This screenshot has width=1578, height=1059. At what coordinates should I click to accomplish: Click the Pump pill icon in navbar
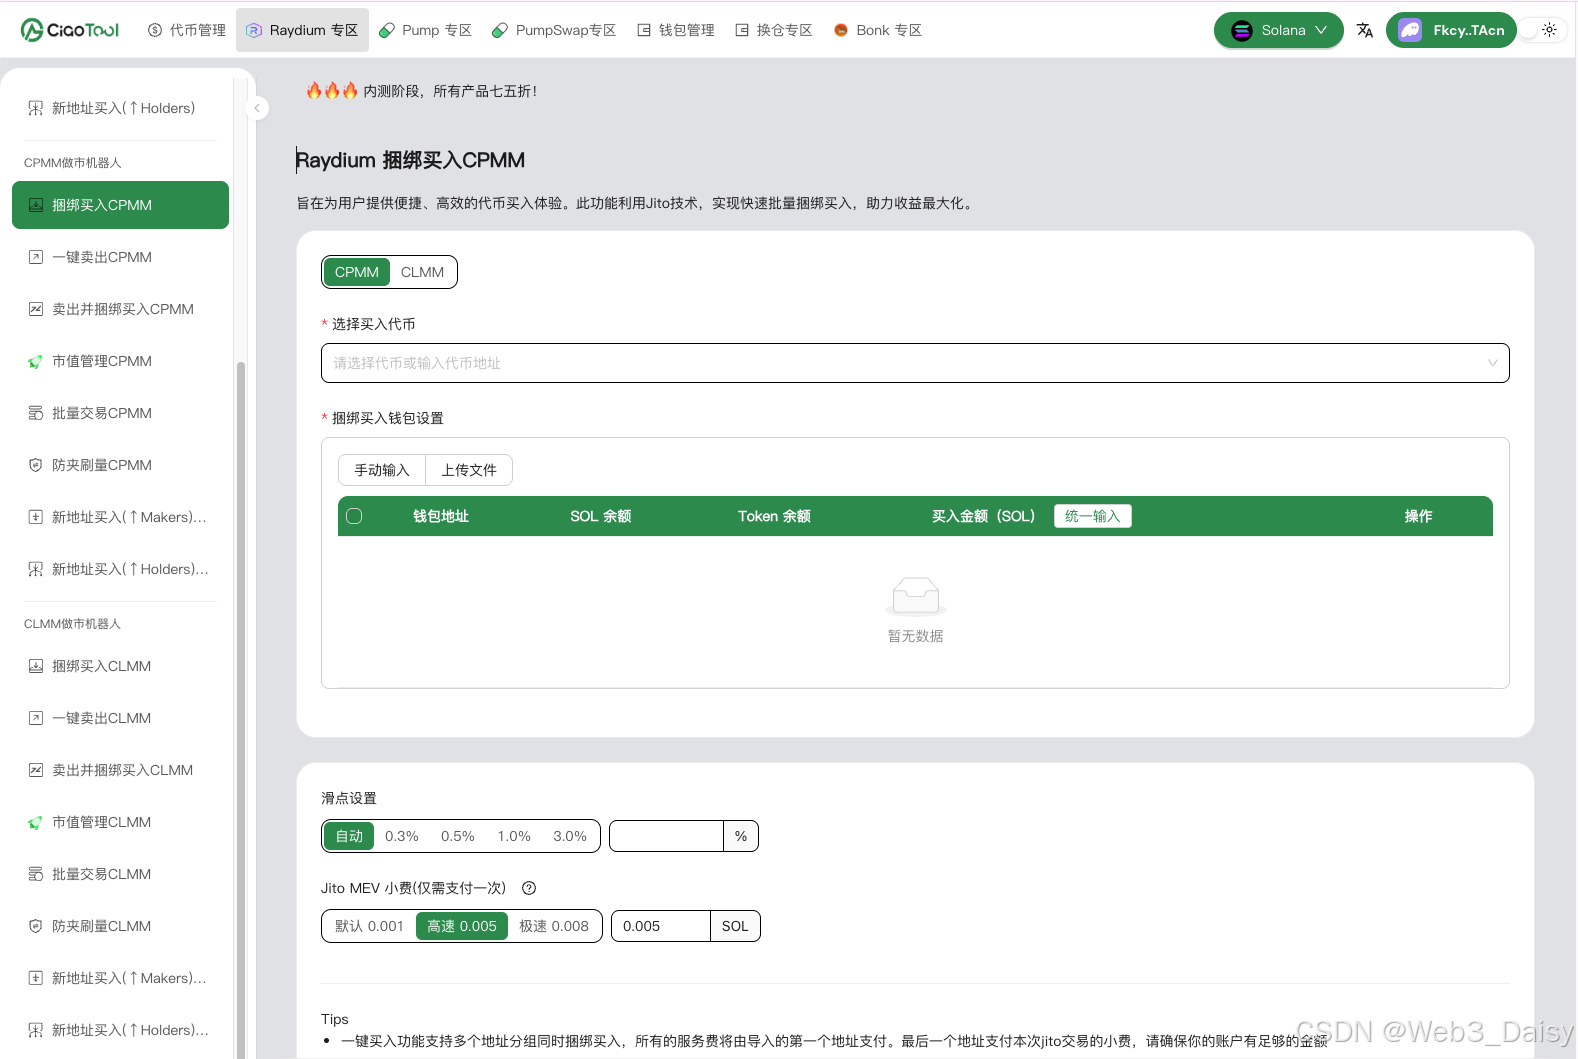[x=387, y=30]
